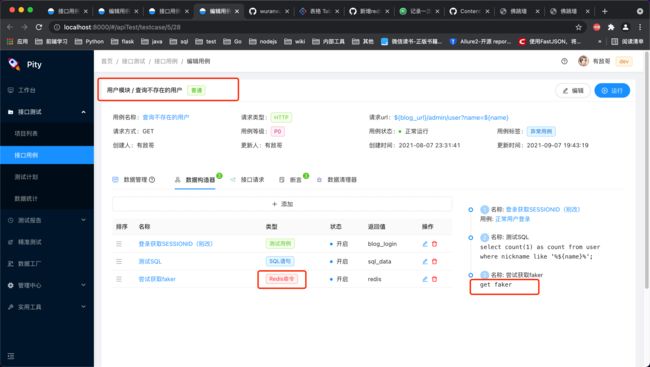This screenshot has height=367, width=650.
Task: Open a new browser tab with the plus icon
Action: coord(604,11)
